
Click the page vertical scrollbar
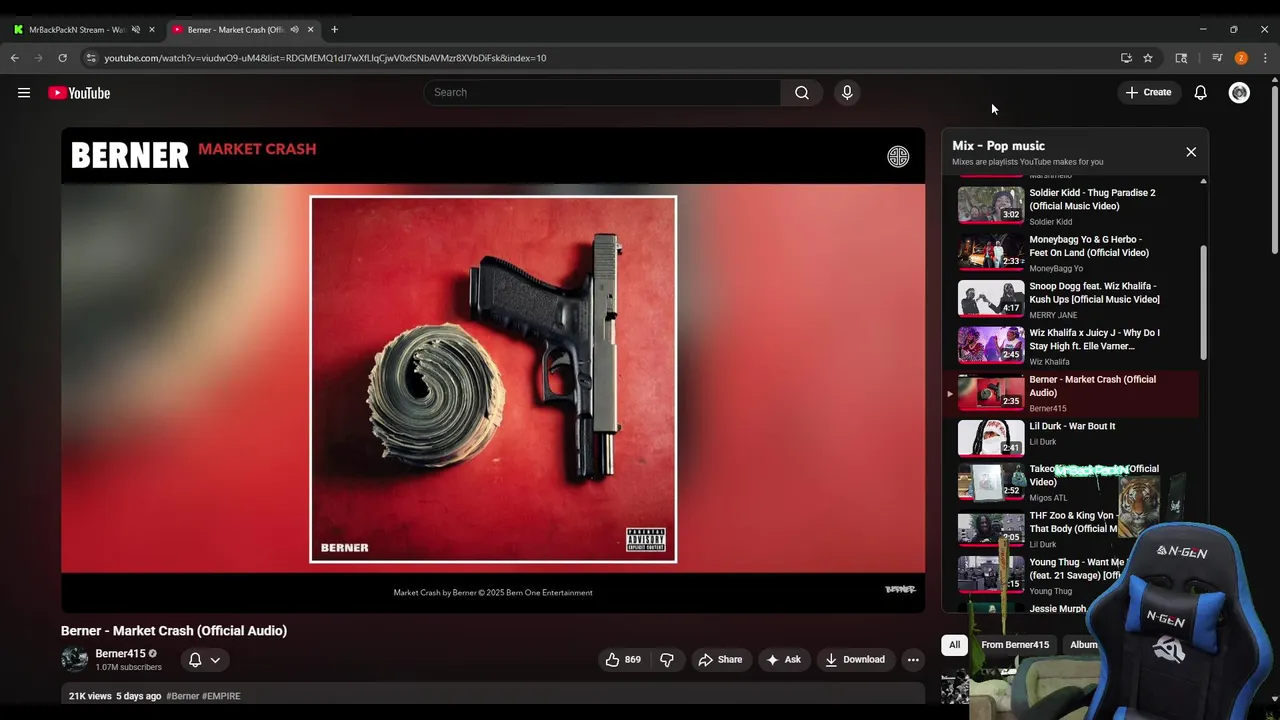1274,170
